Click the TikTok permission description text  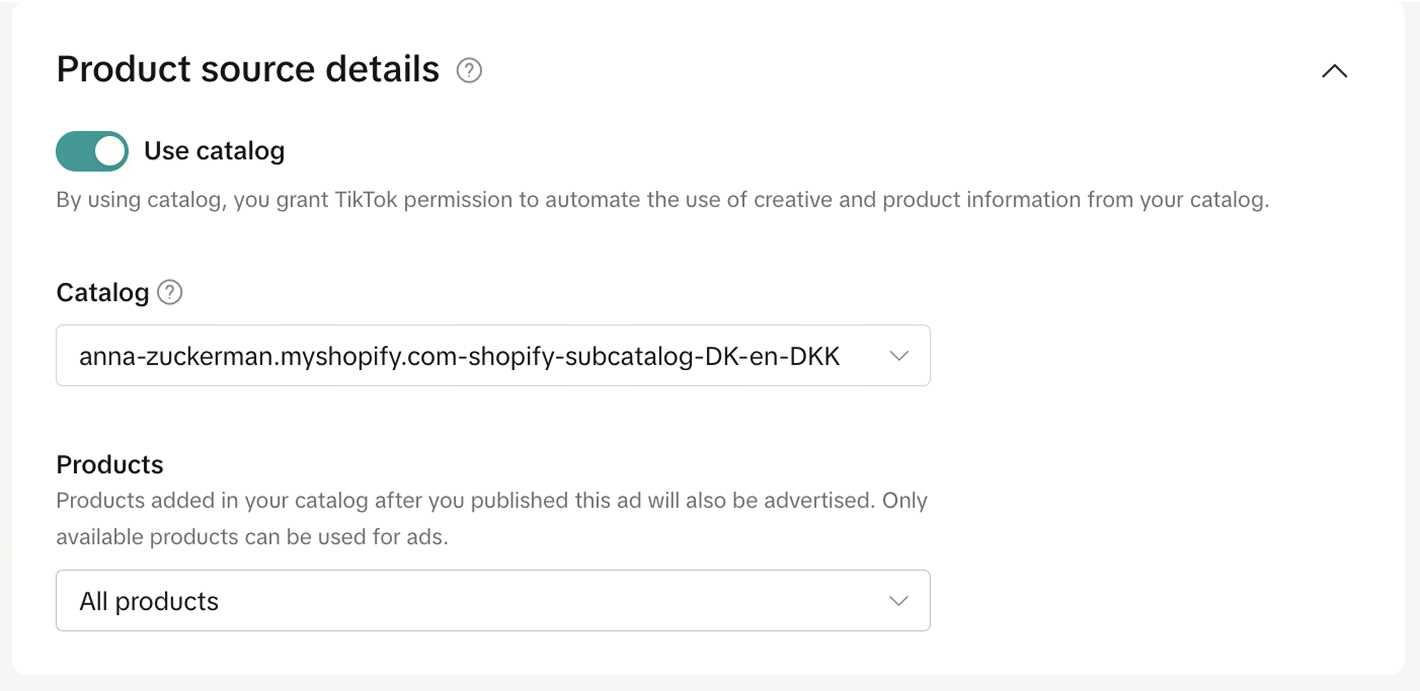coord(662,200)
